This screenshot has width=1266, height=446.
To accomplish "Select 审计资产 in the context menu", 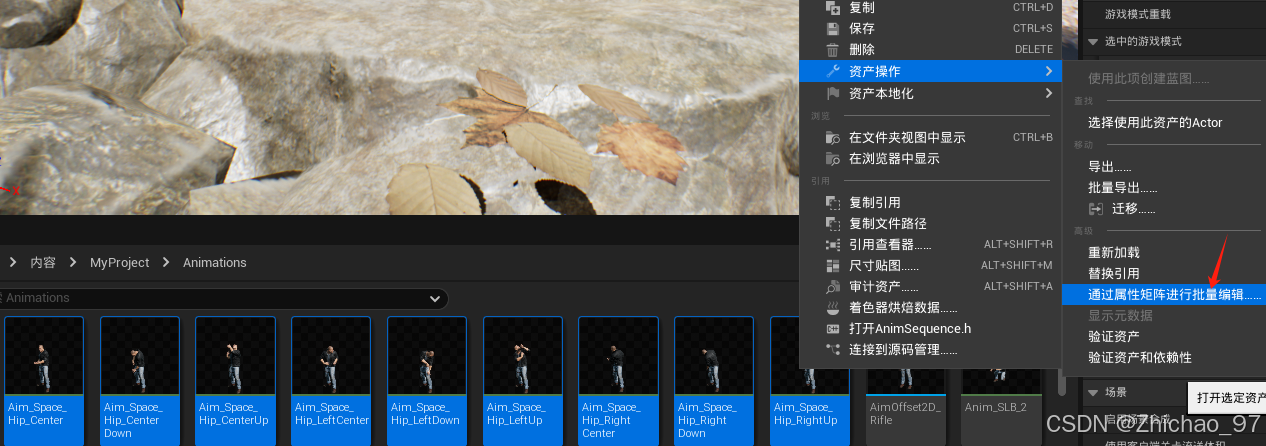I will click(883, 287).
